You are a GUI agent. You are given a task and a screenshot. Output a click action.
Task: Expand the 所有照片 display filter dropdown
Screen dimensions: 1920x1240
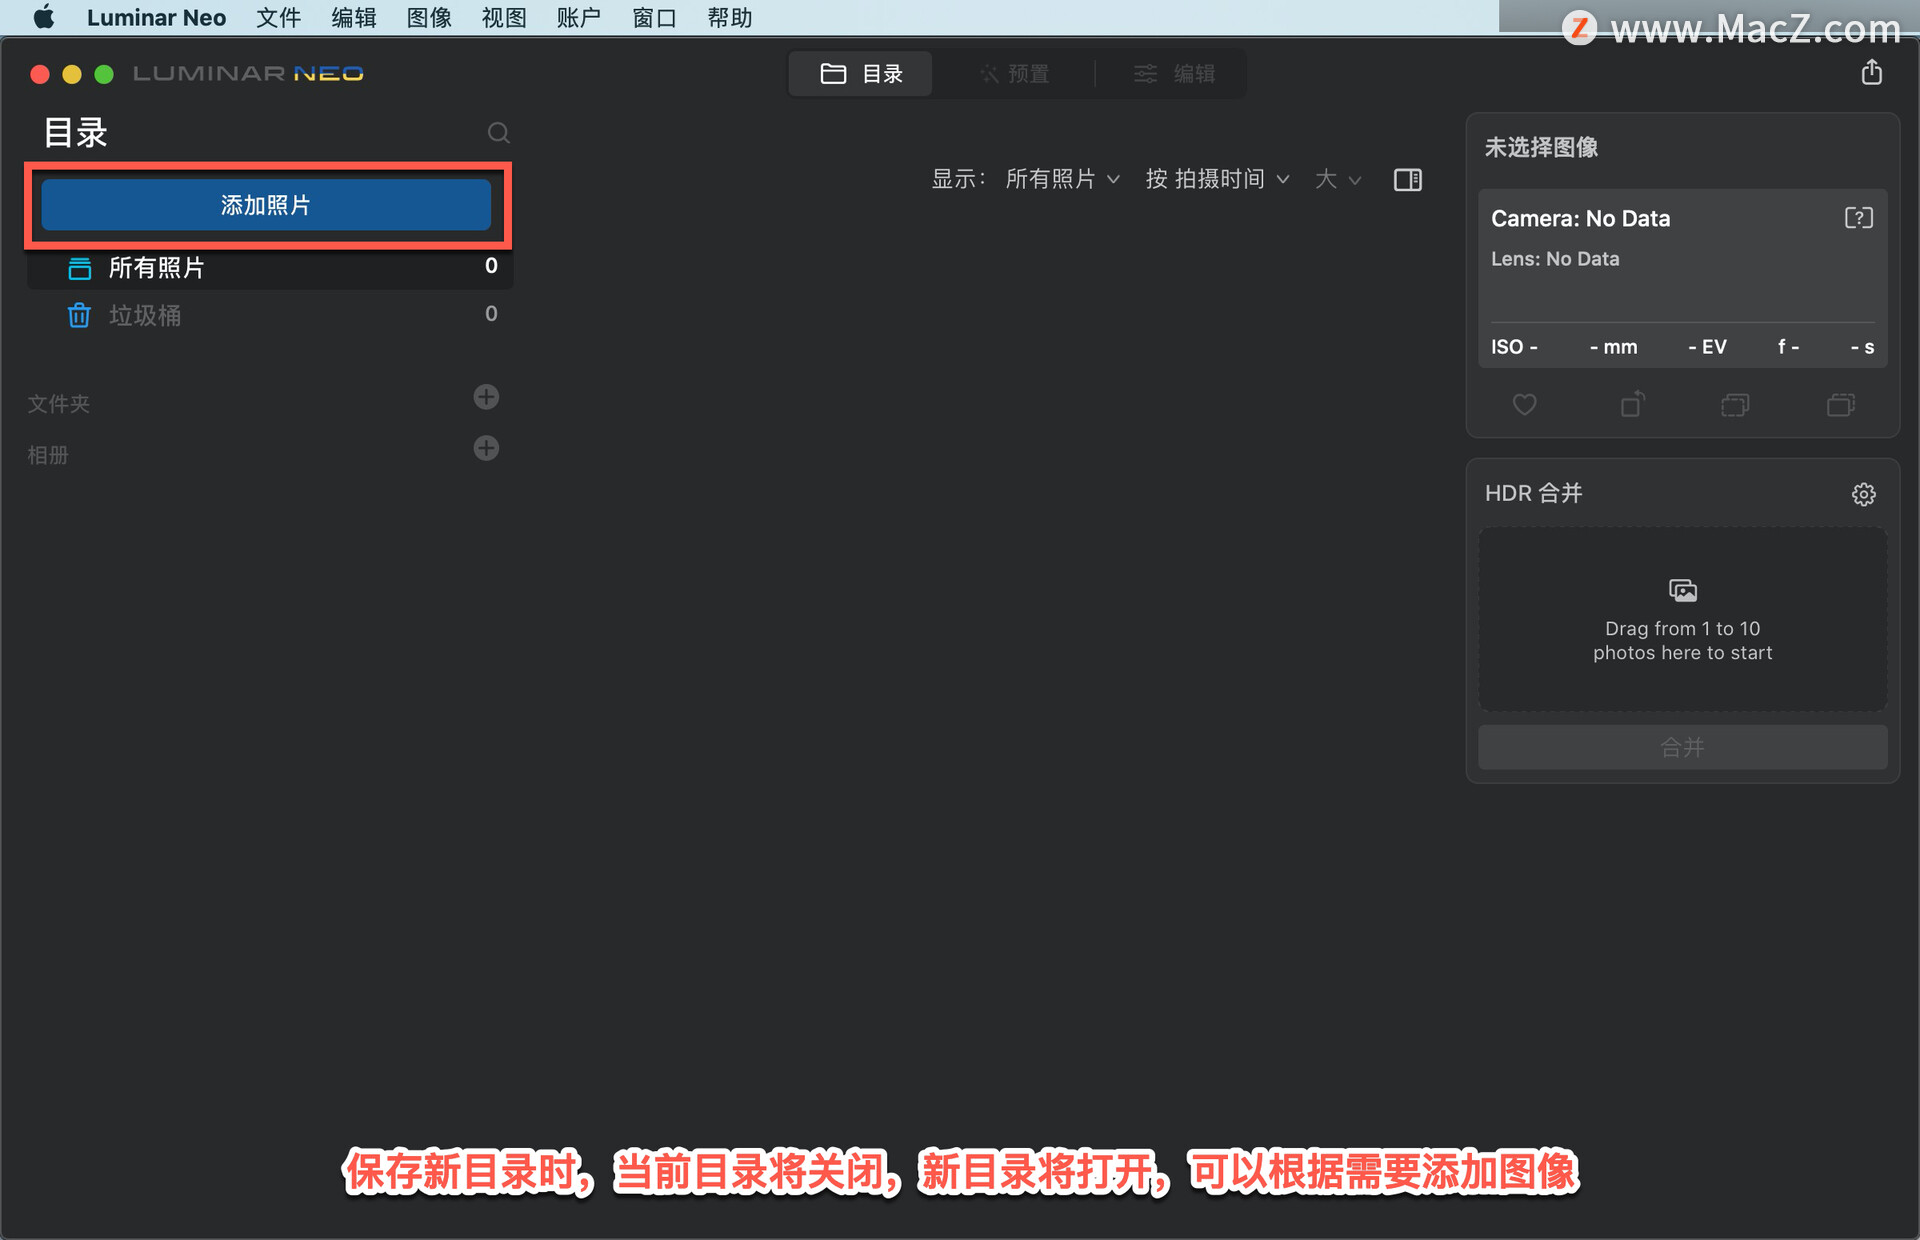1062,179
